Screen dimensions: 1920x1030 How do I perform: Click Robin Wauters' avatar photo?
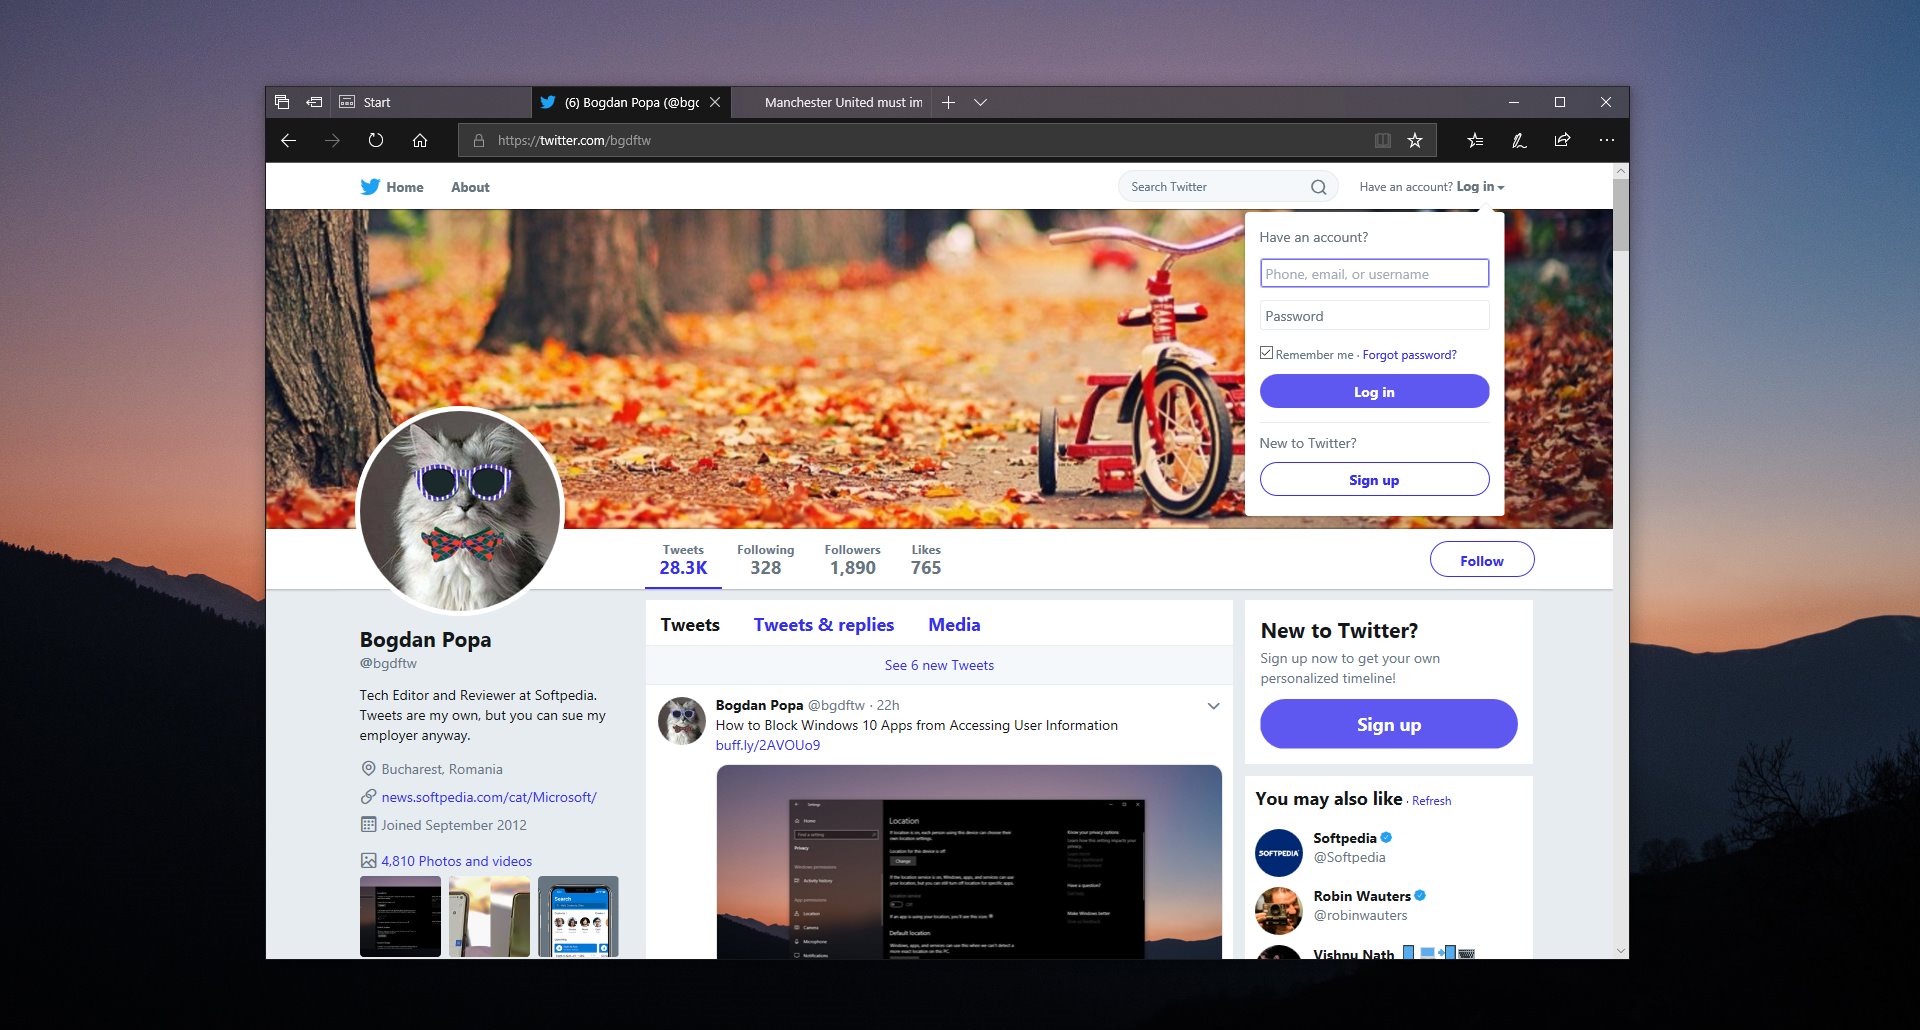[x=1279, y=911]
